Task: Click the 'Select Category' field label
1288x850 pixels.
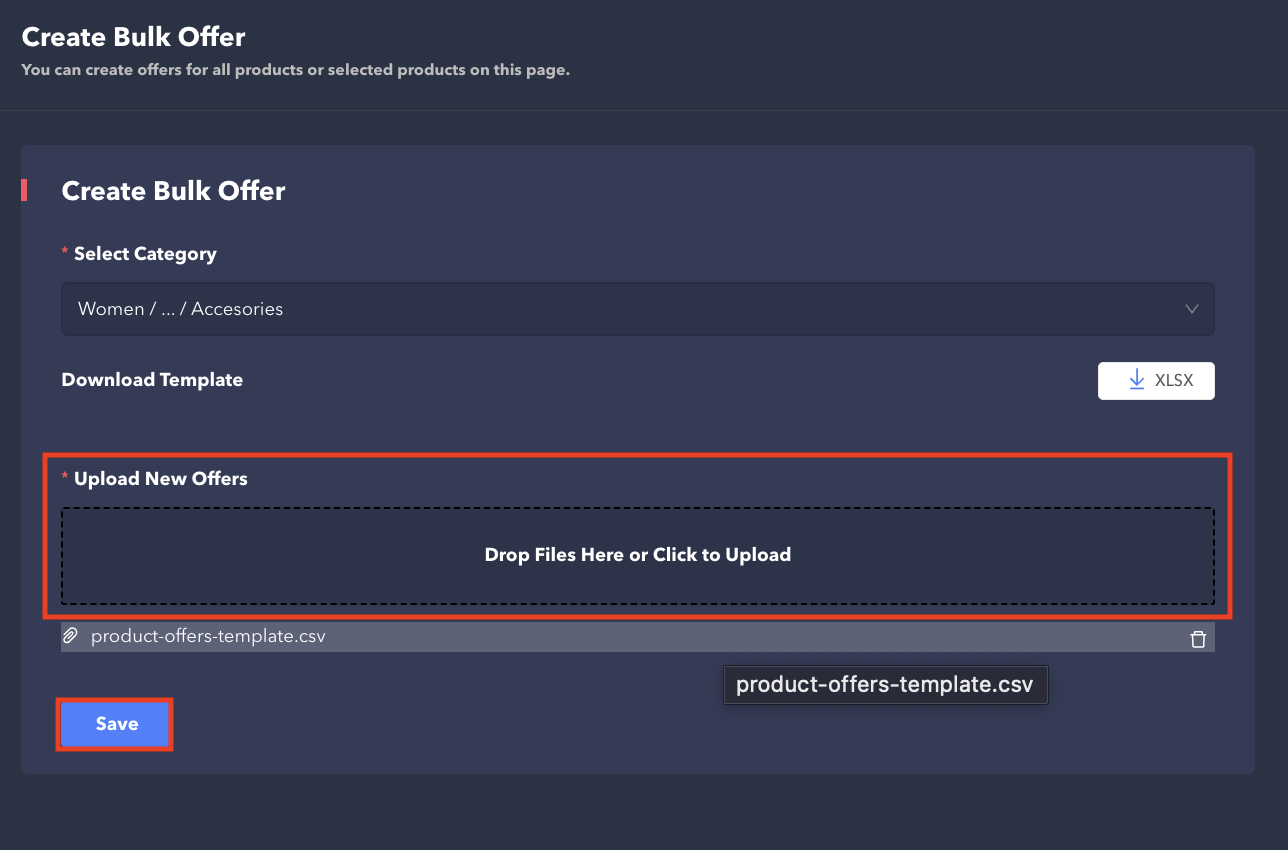Action: coord(145,254)
